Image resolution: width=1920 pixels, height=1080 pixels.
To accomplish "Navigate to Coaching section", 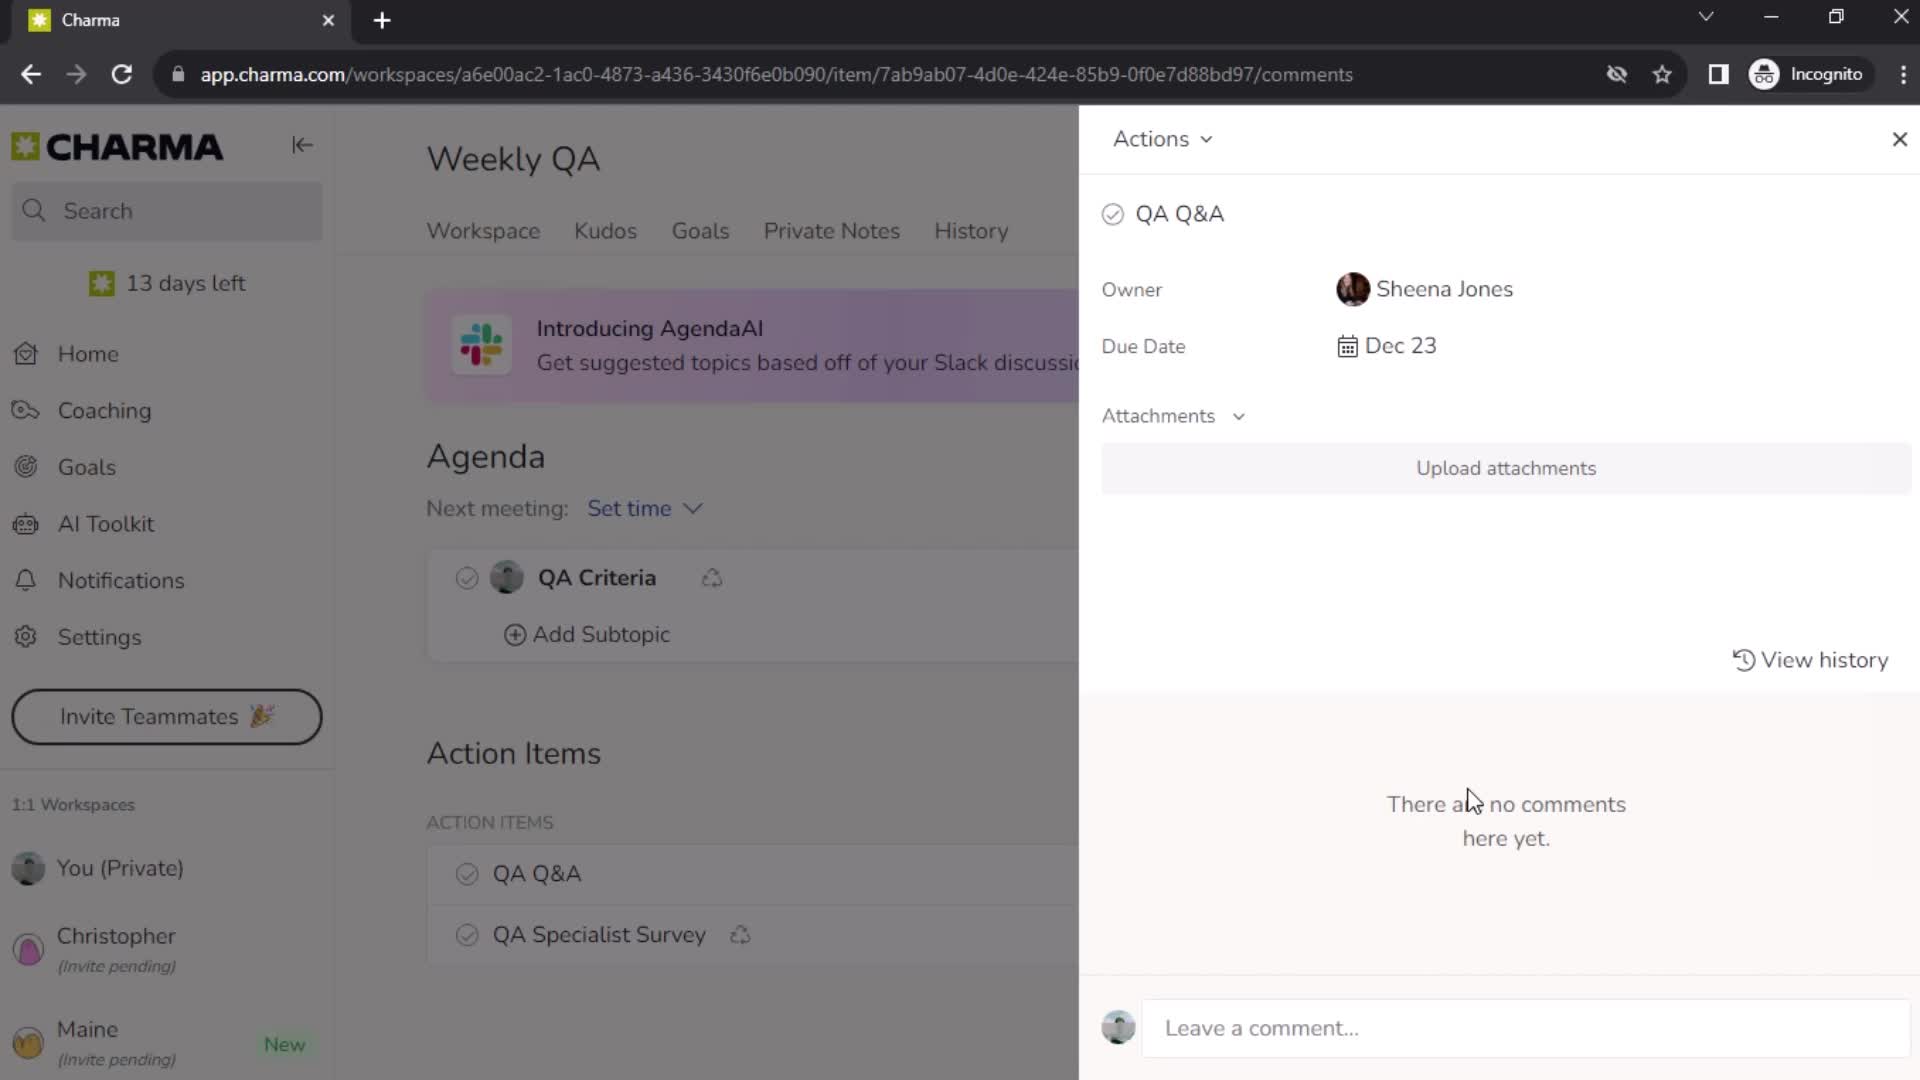I will tap(103, 410).
